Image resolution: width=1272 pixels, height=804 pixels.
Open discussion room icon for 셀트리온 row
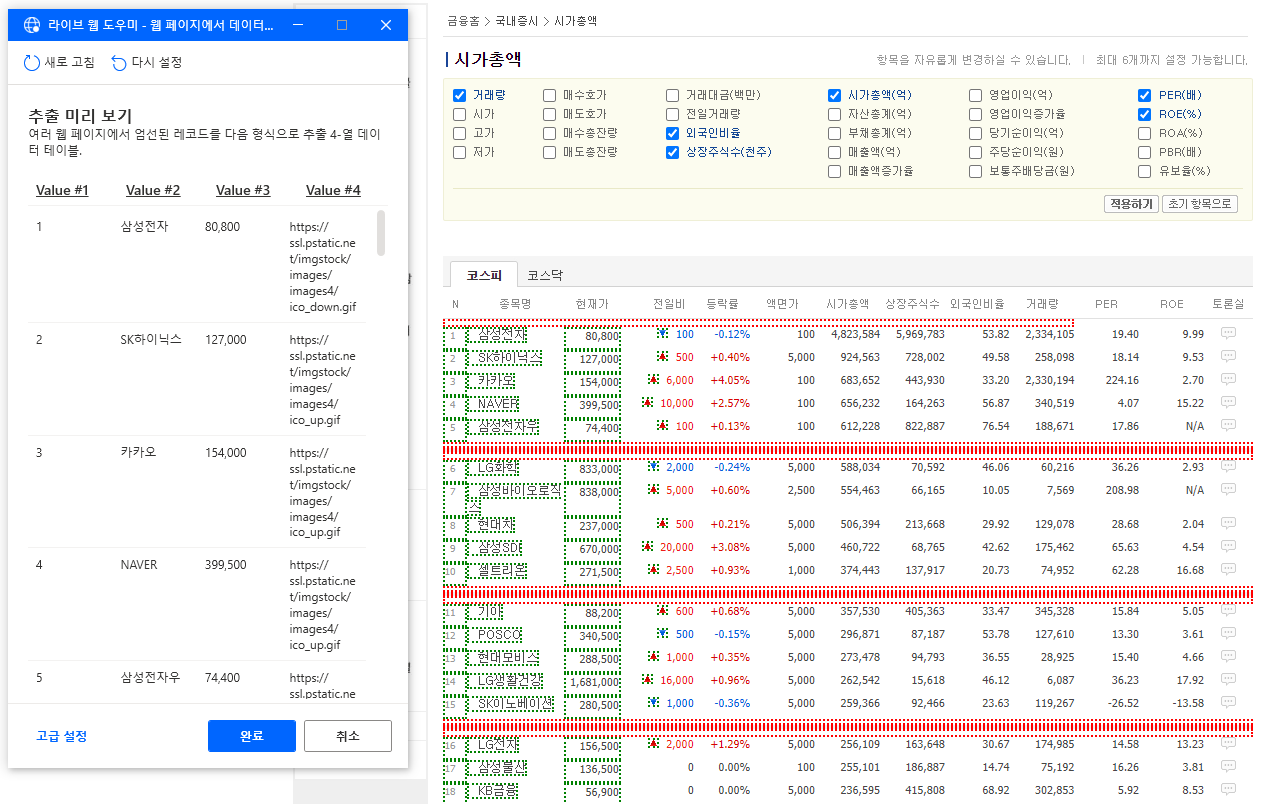(x=1229, y=570)
